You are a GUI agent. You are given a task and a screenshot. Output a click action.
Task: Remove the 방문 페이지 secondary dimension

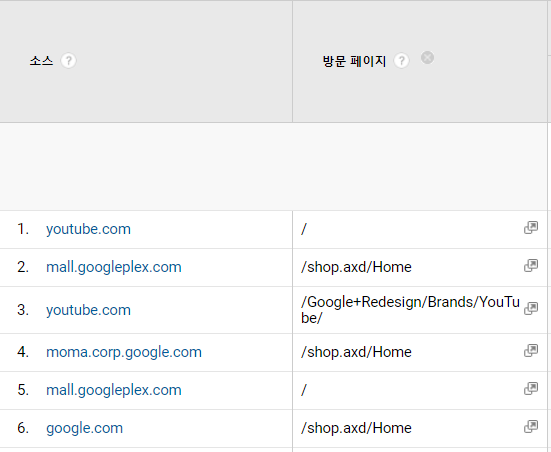coord(427,57)
